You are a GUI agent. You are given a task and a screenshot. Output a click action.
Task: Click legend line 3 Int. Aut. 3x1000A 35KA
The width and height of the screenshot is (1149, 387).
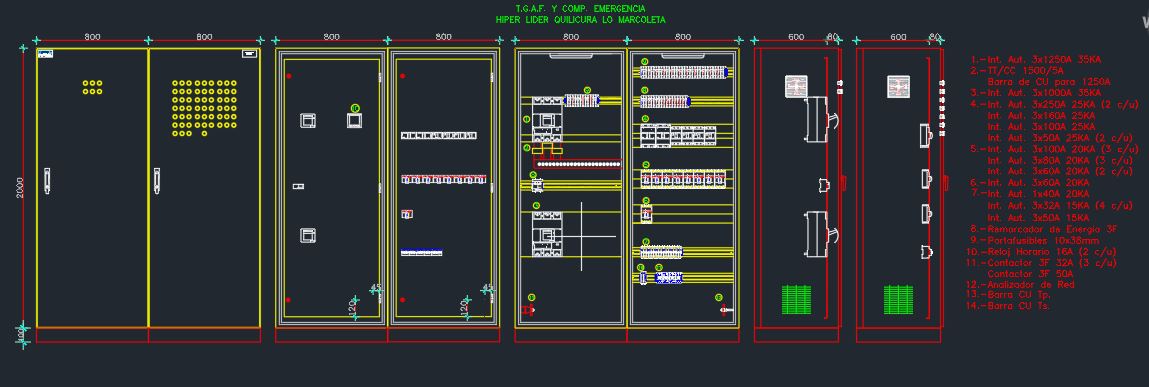click(1035, 93)
